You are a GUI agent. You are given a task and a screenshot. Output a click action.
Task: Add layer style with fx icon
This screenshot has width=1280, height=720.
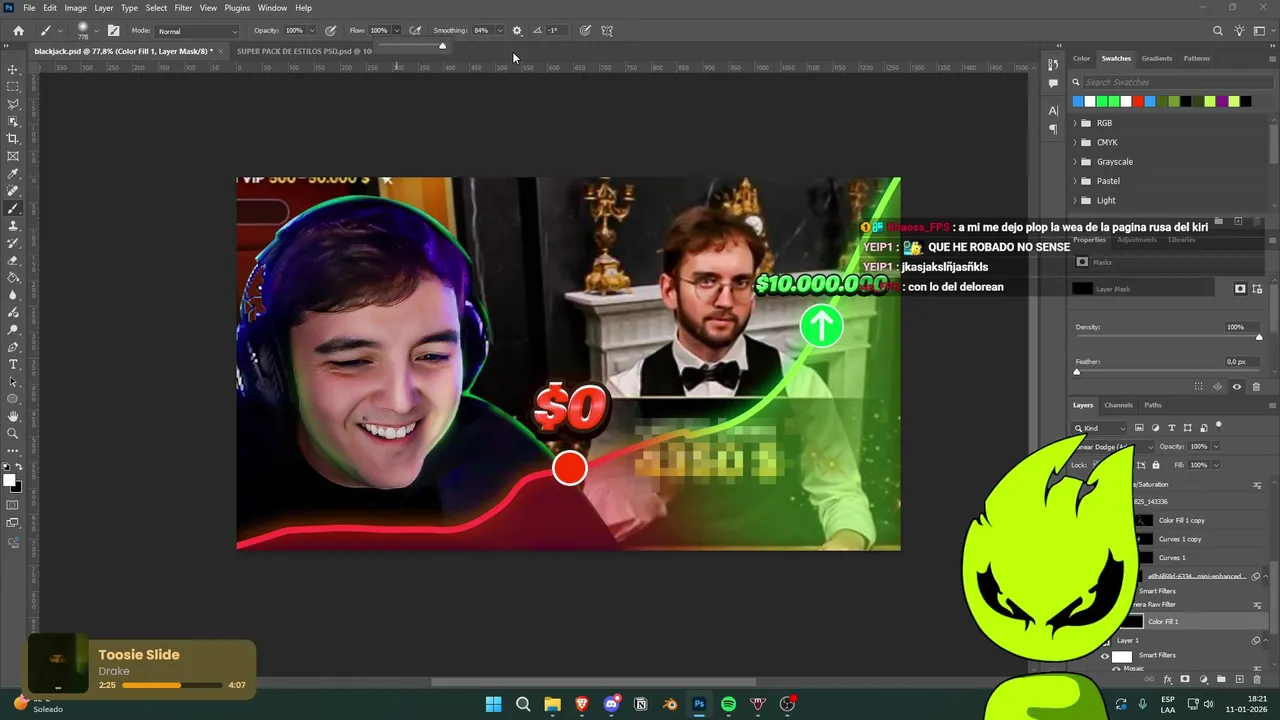(x=1167, y=679)
